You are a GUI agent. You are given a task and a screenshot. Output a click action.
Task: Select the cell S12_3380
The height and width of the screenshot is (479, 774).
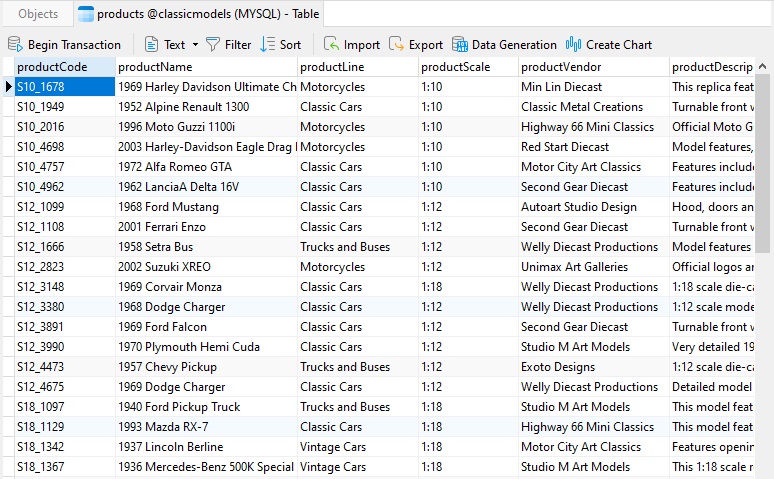pos(65,307)
